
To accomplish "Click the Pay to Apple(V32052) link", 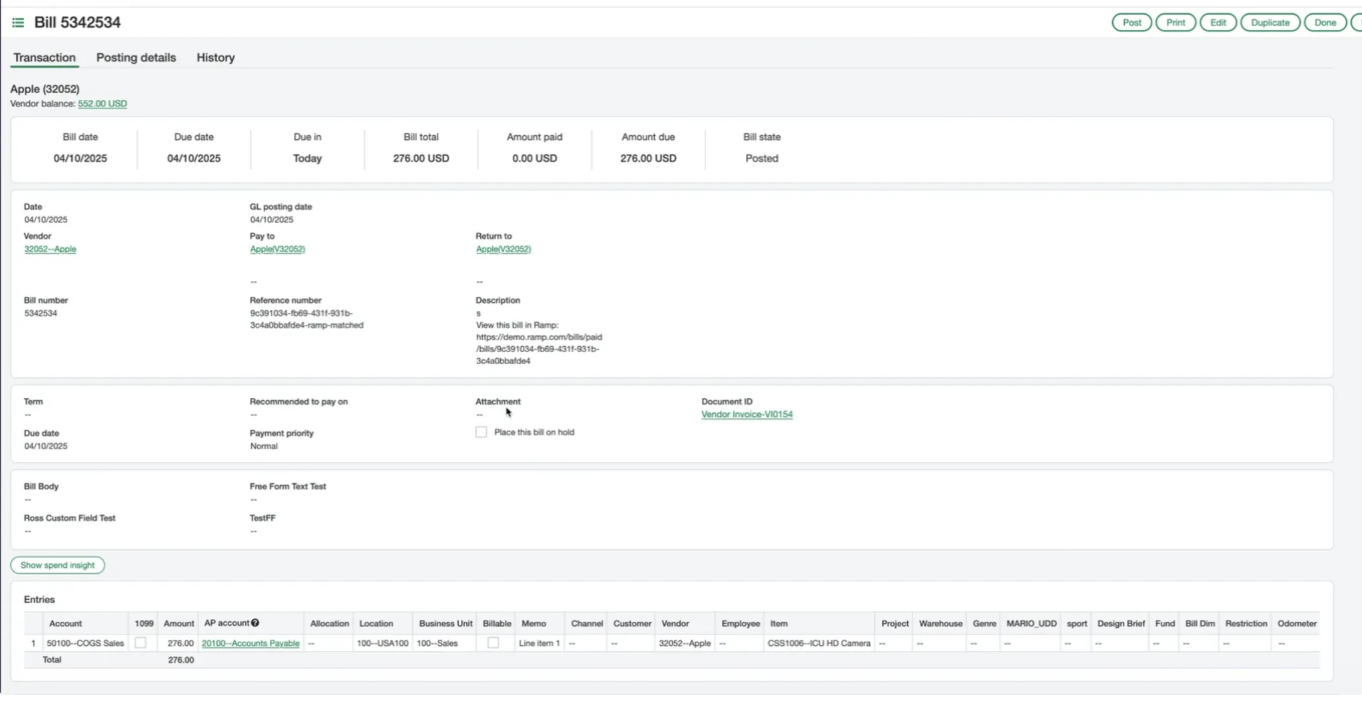I will pyautogui.click(x=277, y=249).
